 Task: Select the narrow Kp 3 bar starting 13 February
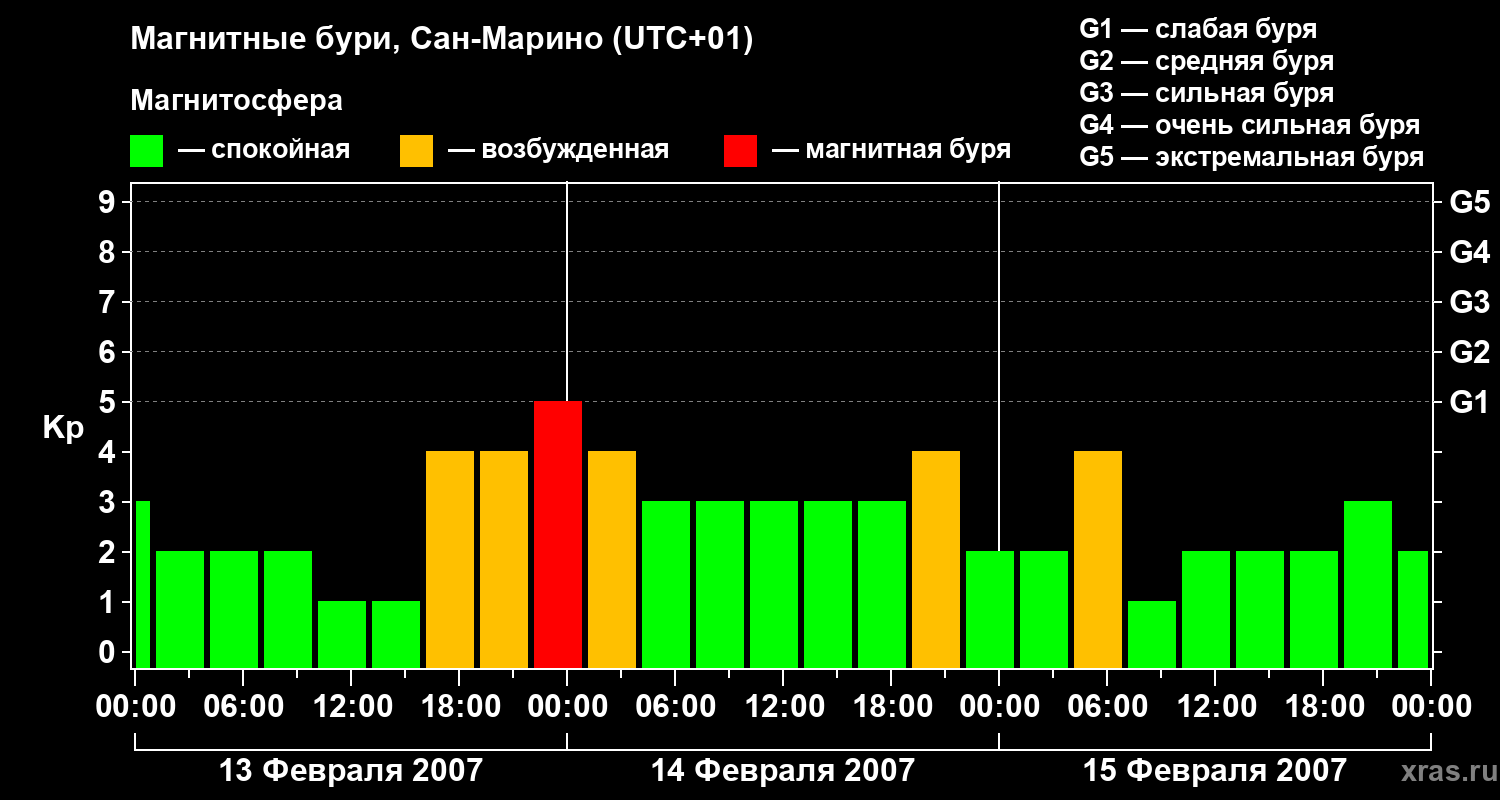point(142,584)
